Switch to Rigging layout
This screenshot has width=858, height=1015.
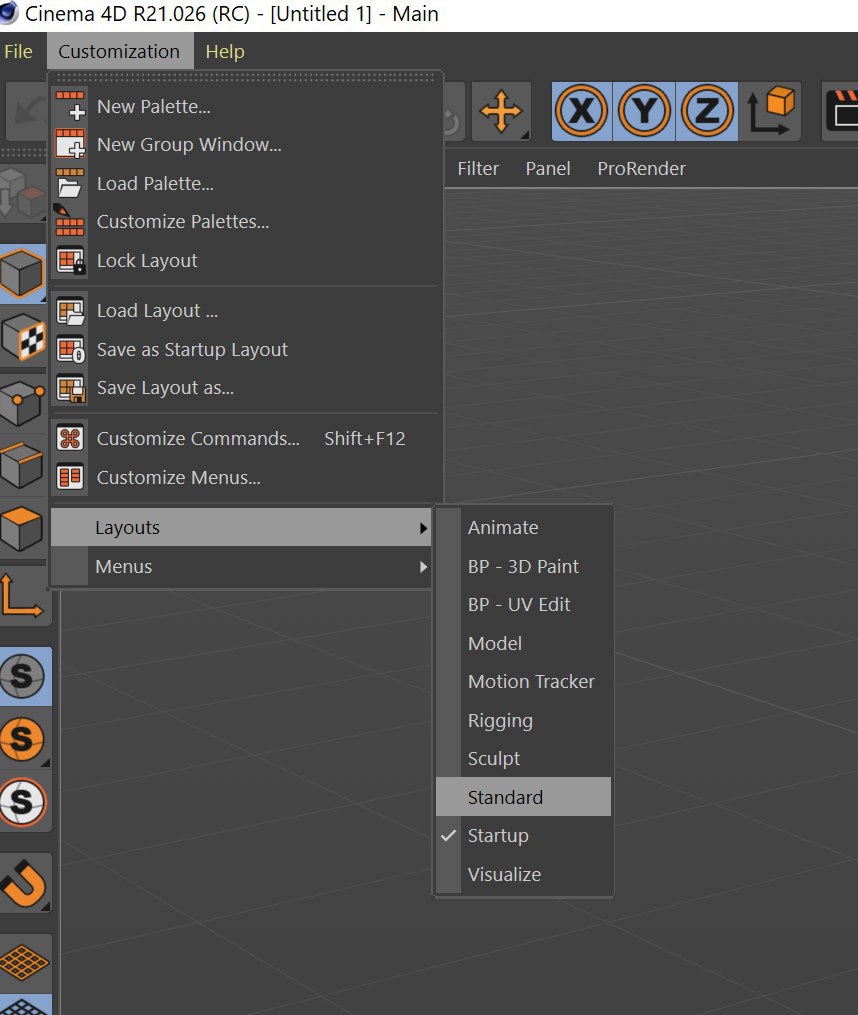click(523, 720)
